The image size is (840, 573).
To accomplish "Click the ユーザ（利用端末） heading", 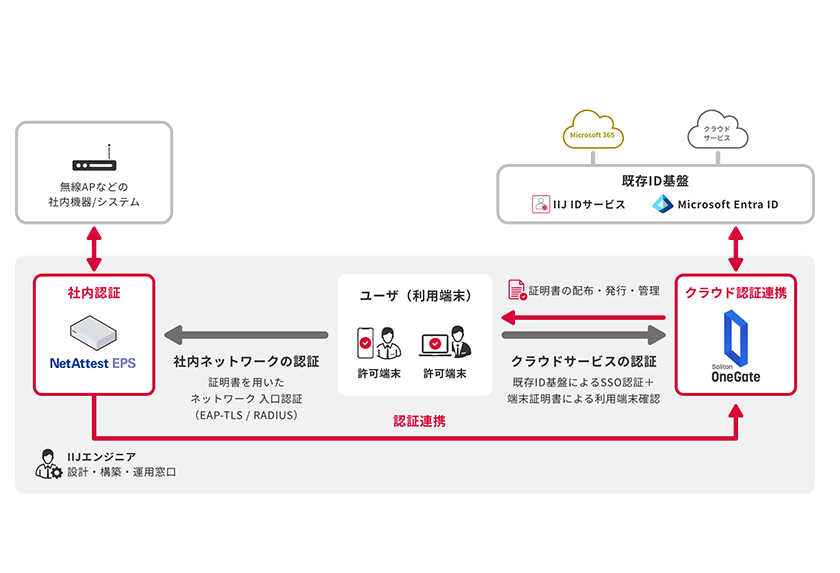I will pyautogui.click(x=414, y=296).
